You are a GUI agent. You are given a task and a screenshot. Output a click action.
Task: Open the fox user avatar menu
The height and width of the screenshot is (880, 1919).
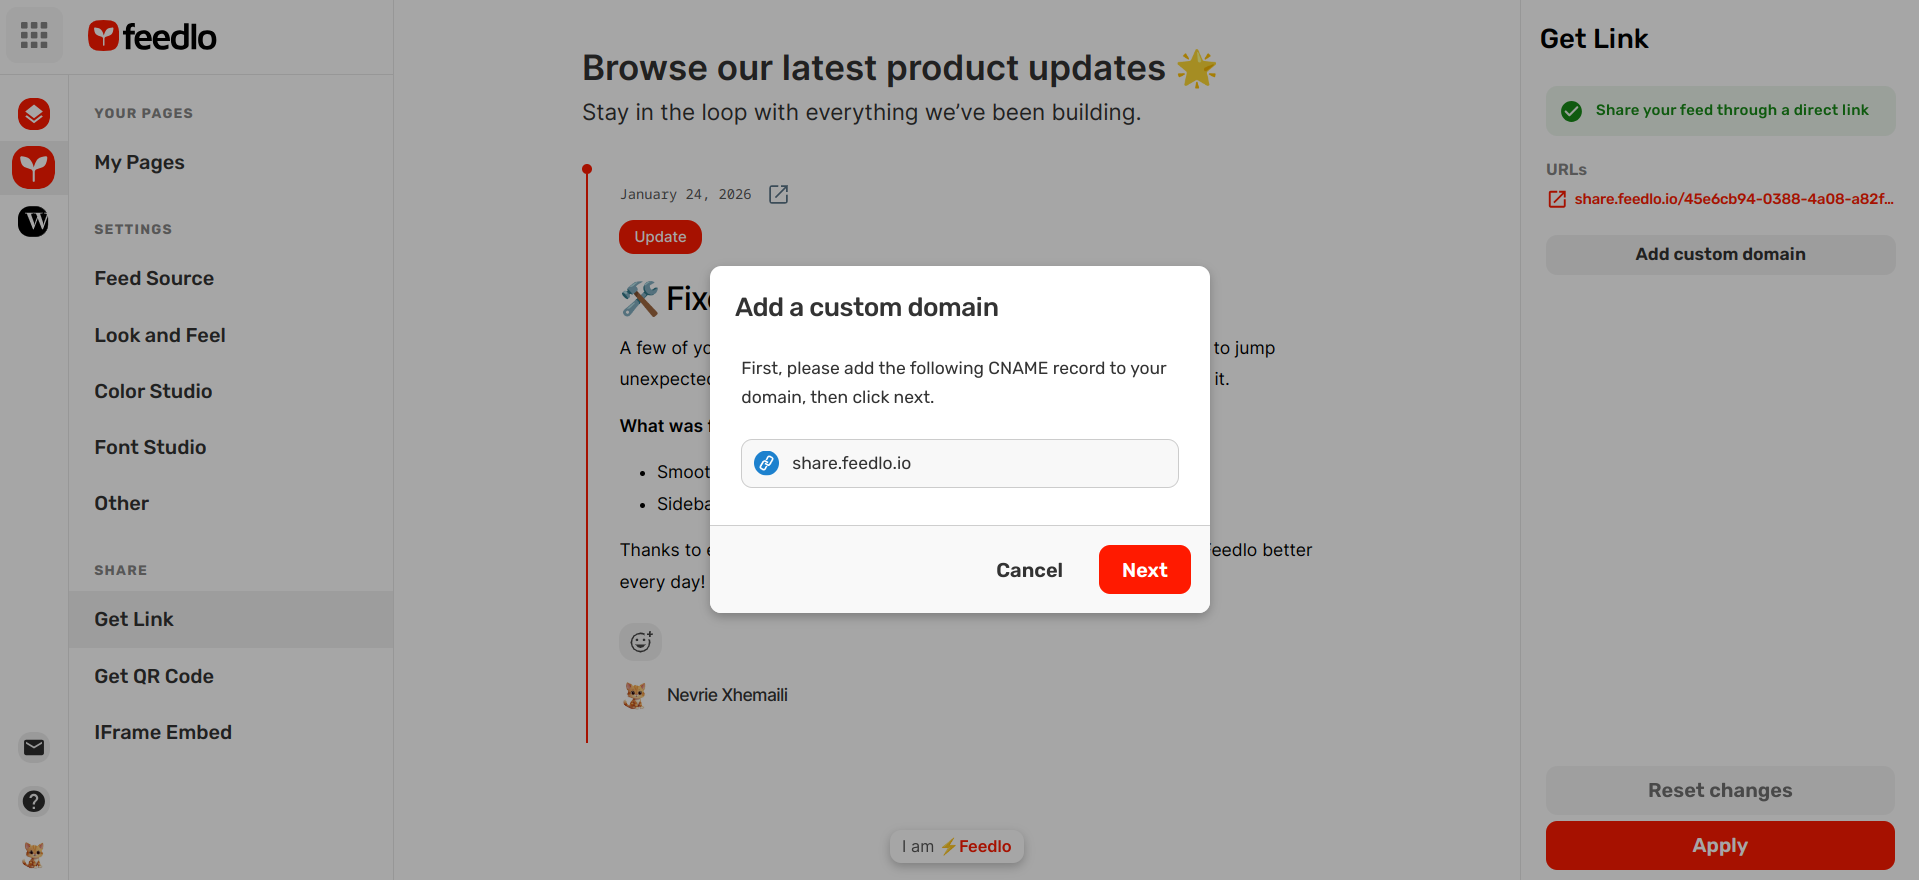[x=34, y=855]
